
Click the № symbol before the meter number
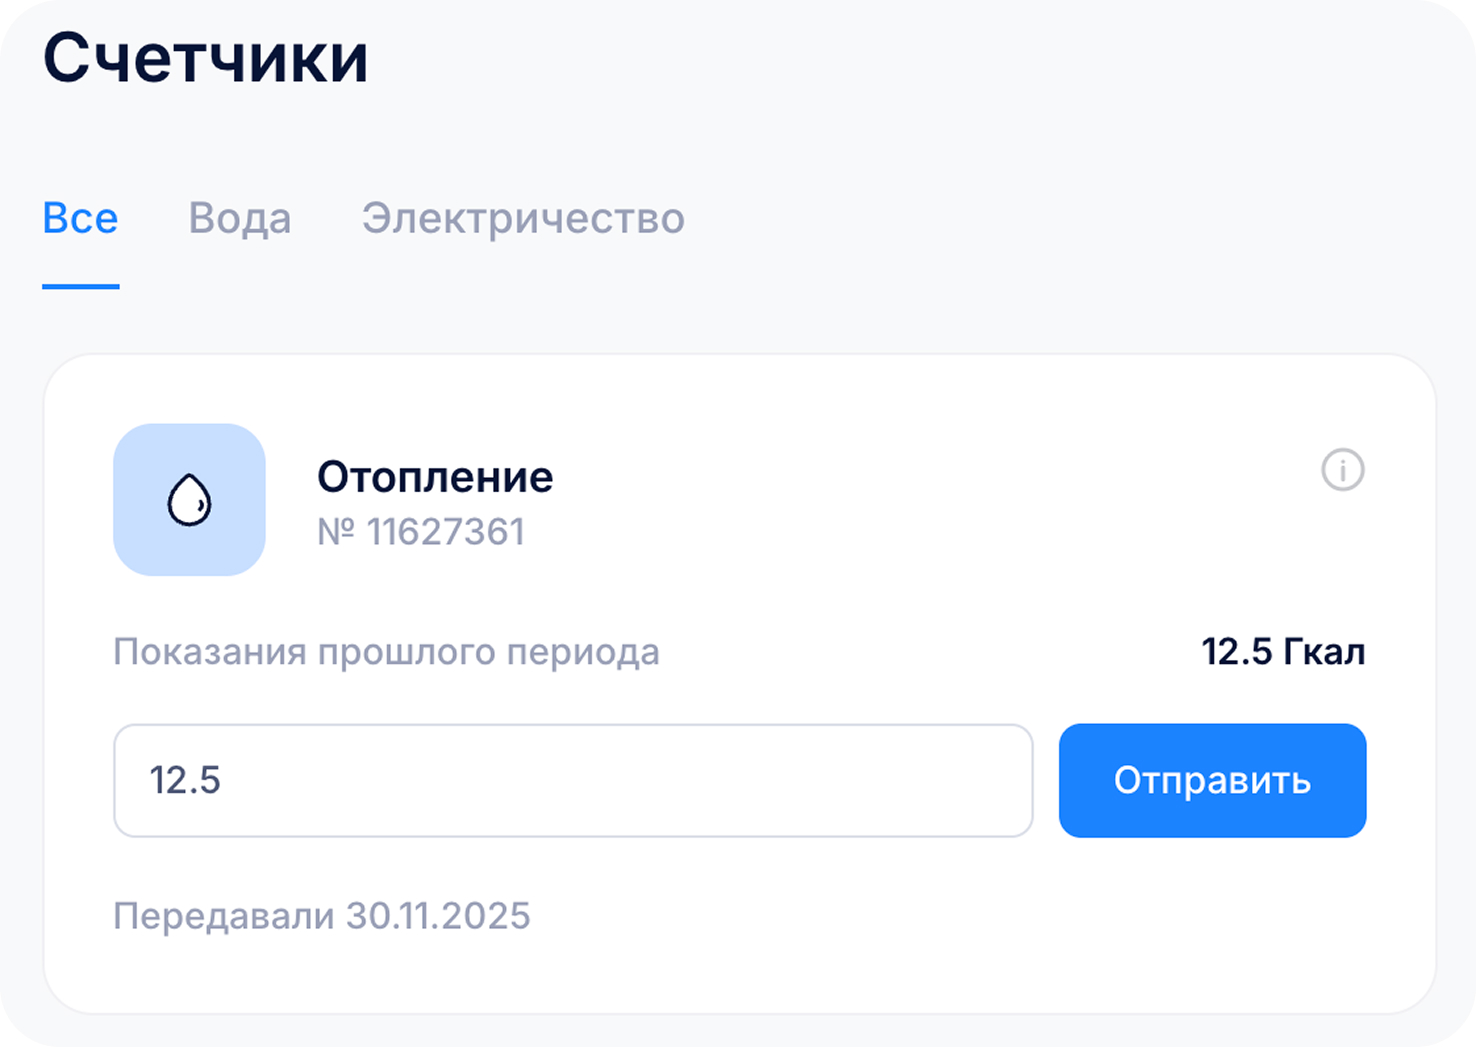pos(337,532)
